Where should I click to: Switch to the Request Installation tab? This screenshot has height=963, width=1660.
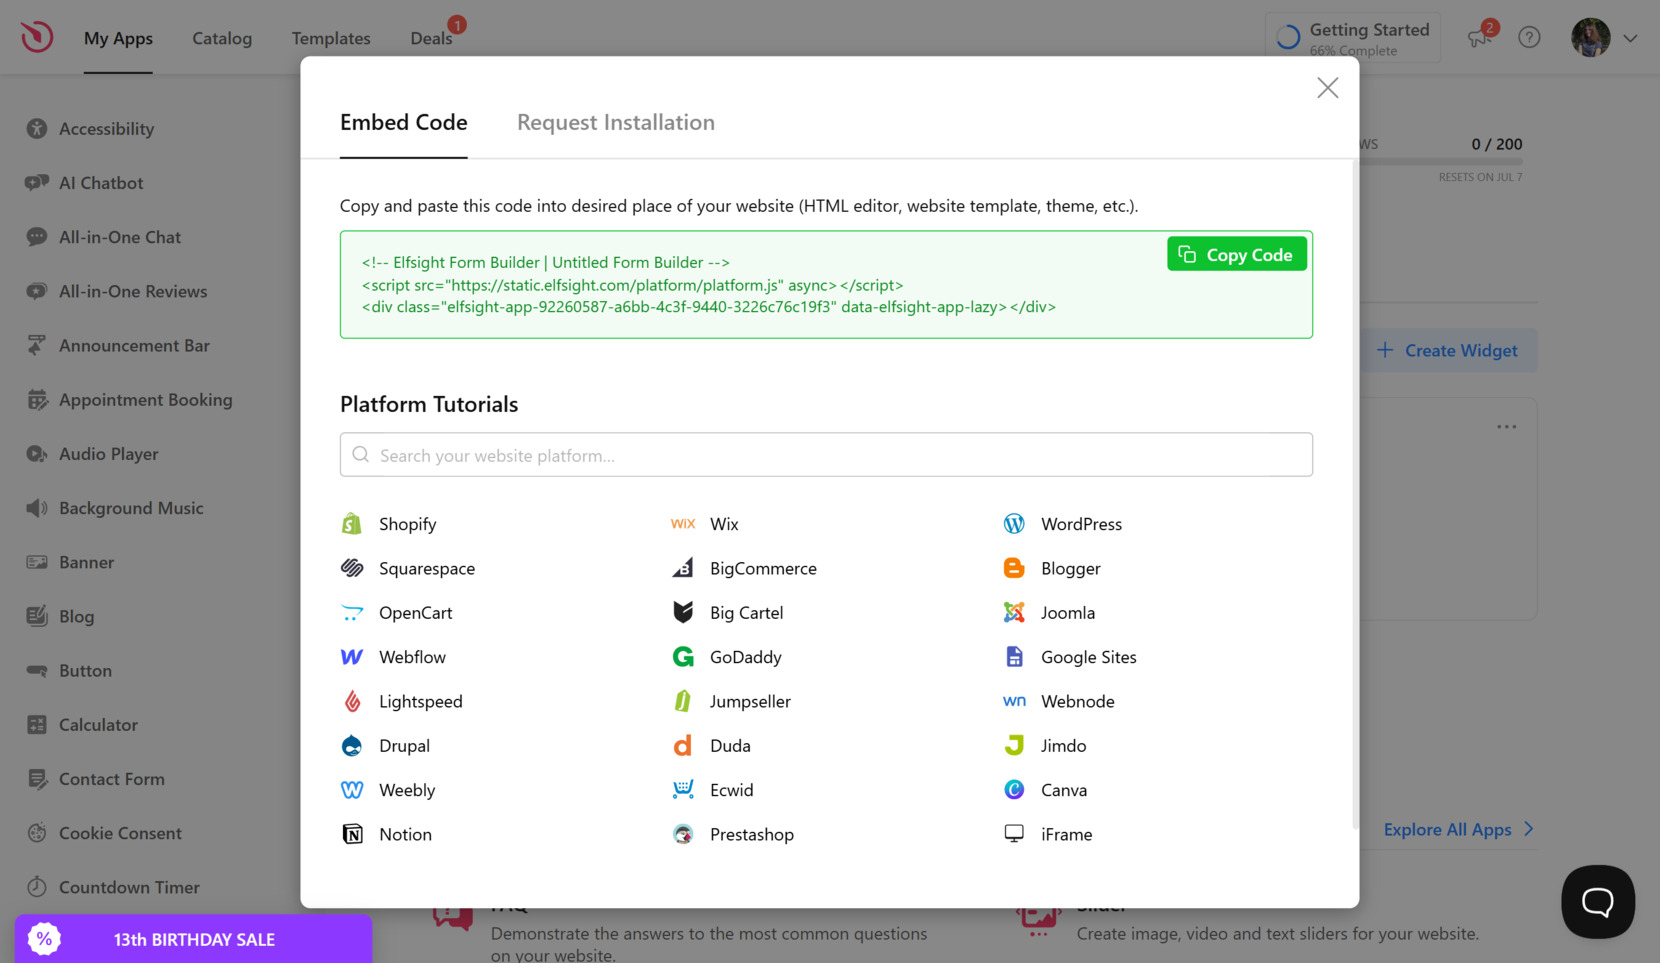coord(615,122)
